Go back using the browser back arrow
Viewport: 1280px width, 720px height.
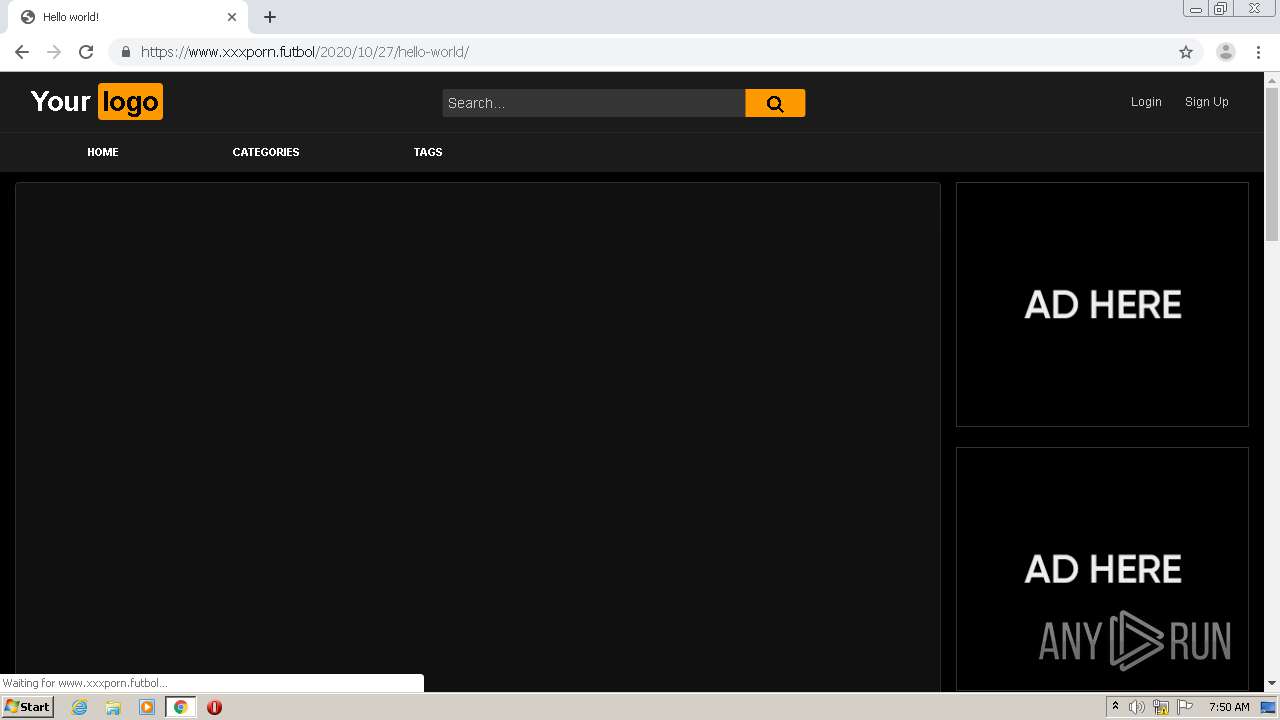tap(22, 52)
